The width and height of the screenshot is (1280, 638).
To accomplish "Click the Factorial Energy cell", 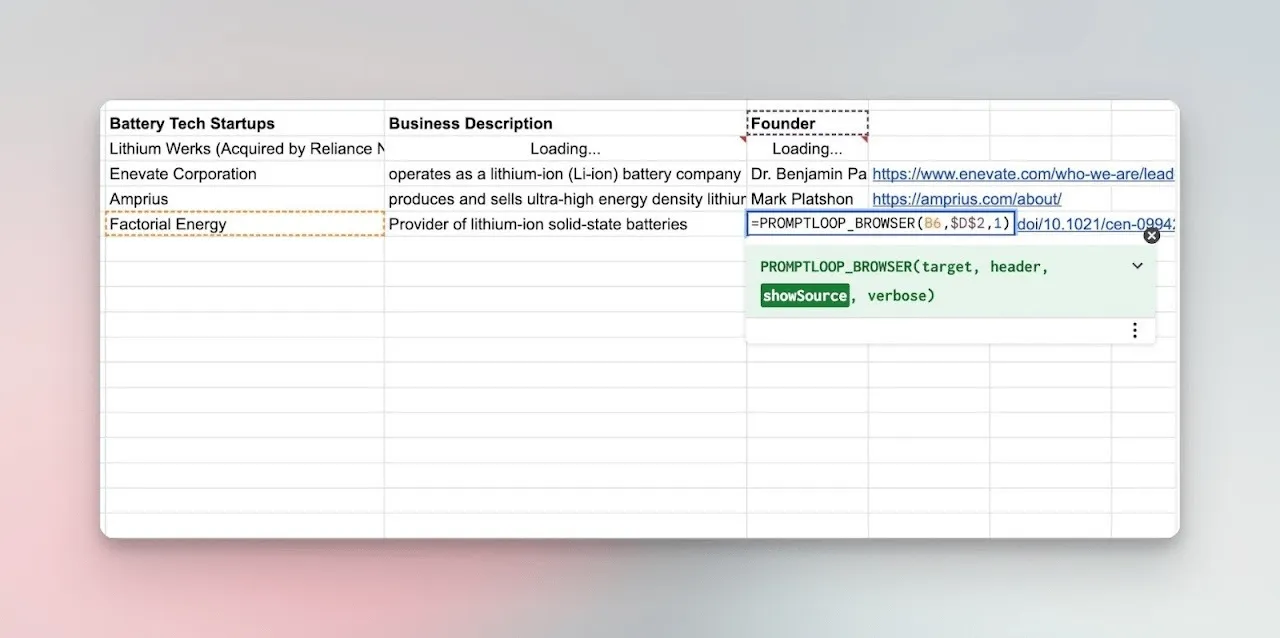I will click(x=245, y=224).
